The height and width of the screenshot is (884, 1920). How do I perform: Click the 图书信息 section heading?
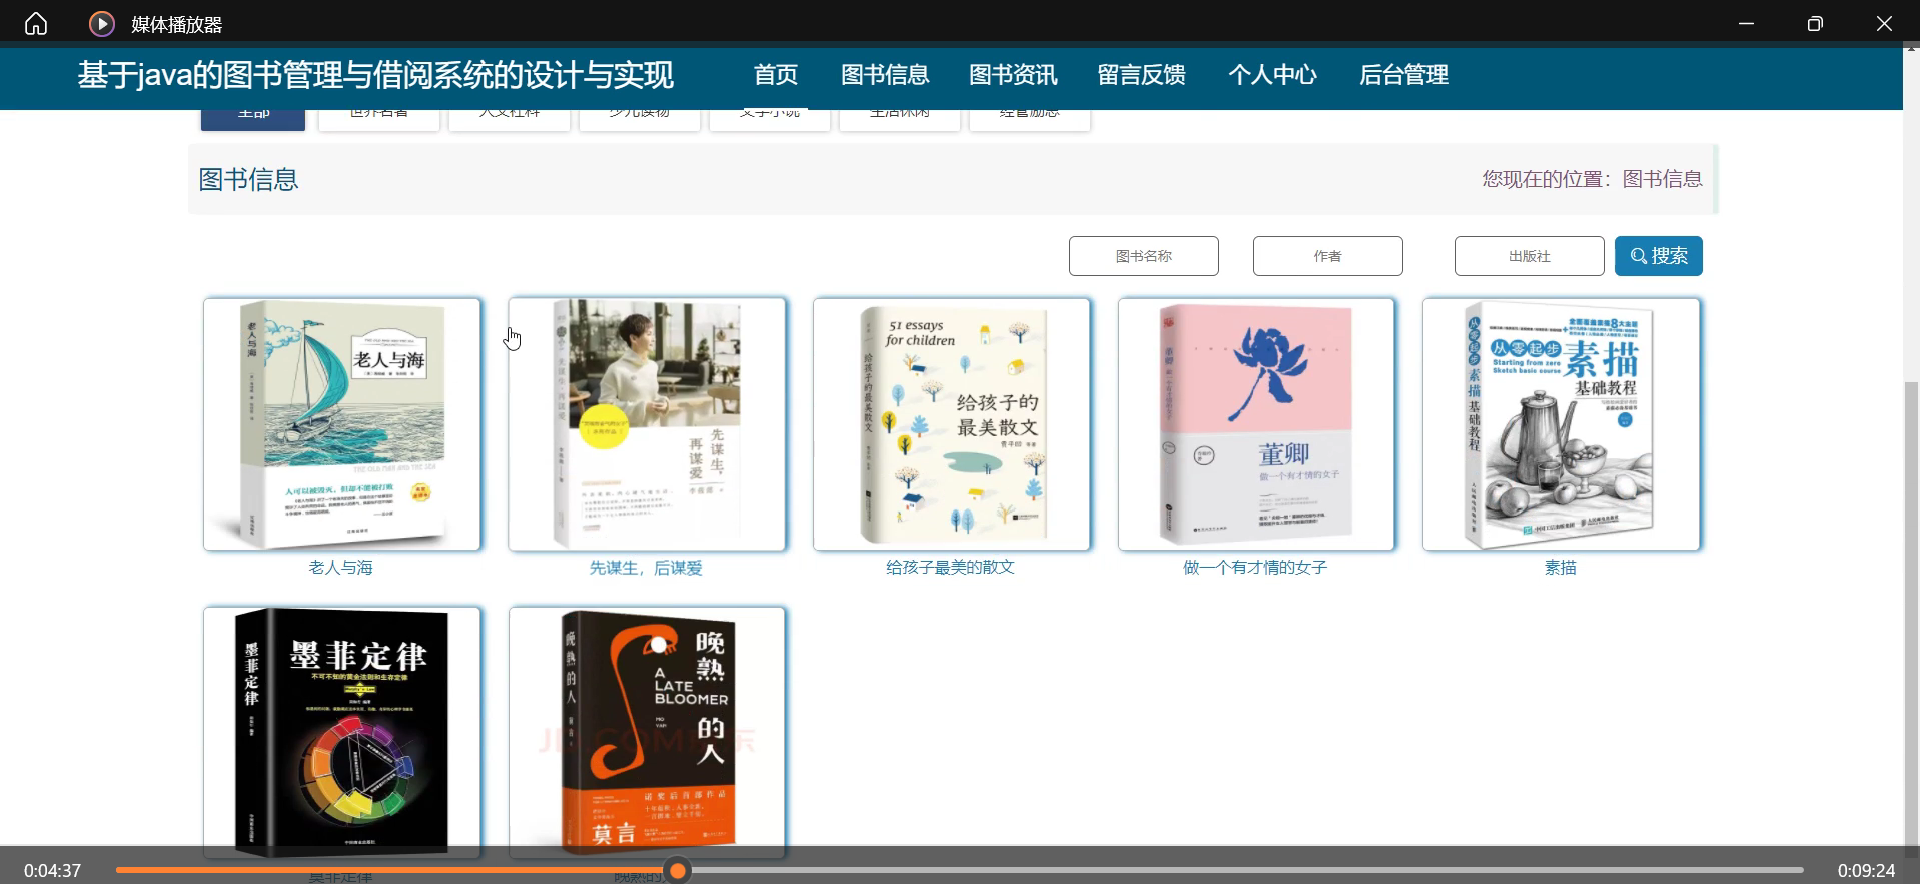click(x=249, y=180)
